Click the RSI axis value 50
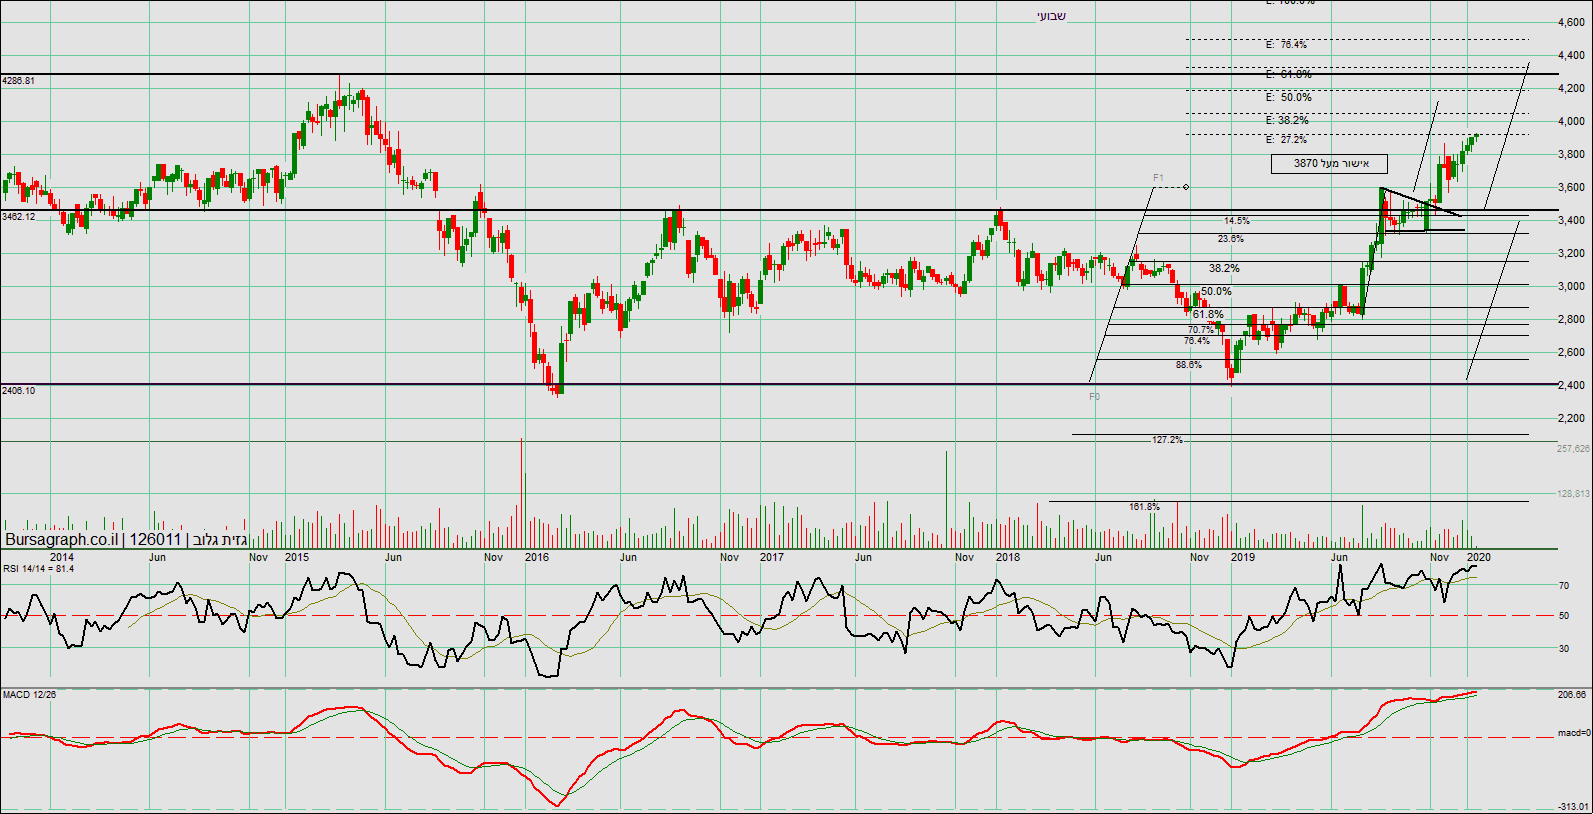1593x814 pixels. coord(1564,616)
